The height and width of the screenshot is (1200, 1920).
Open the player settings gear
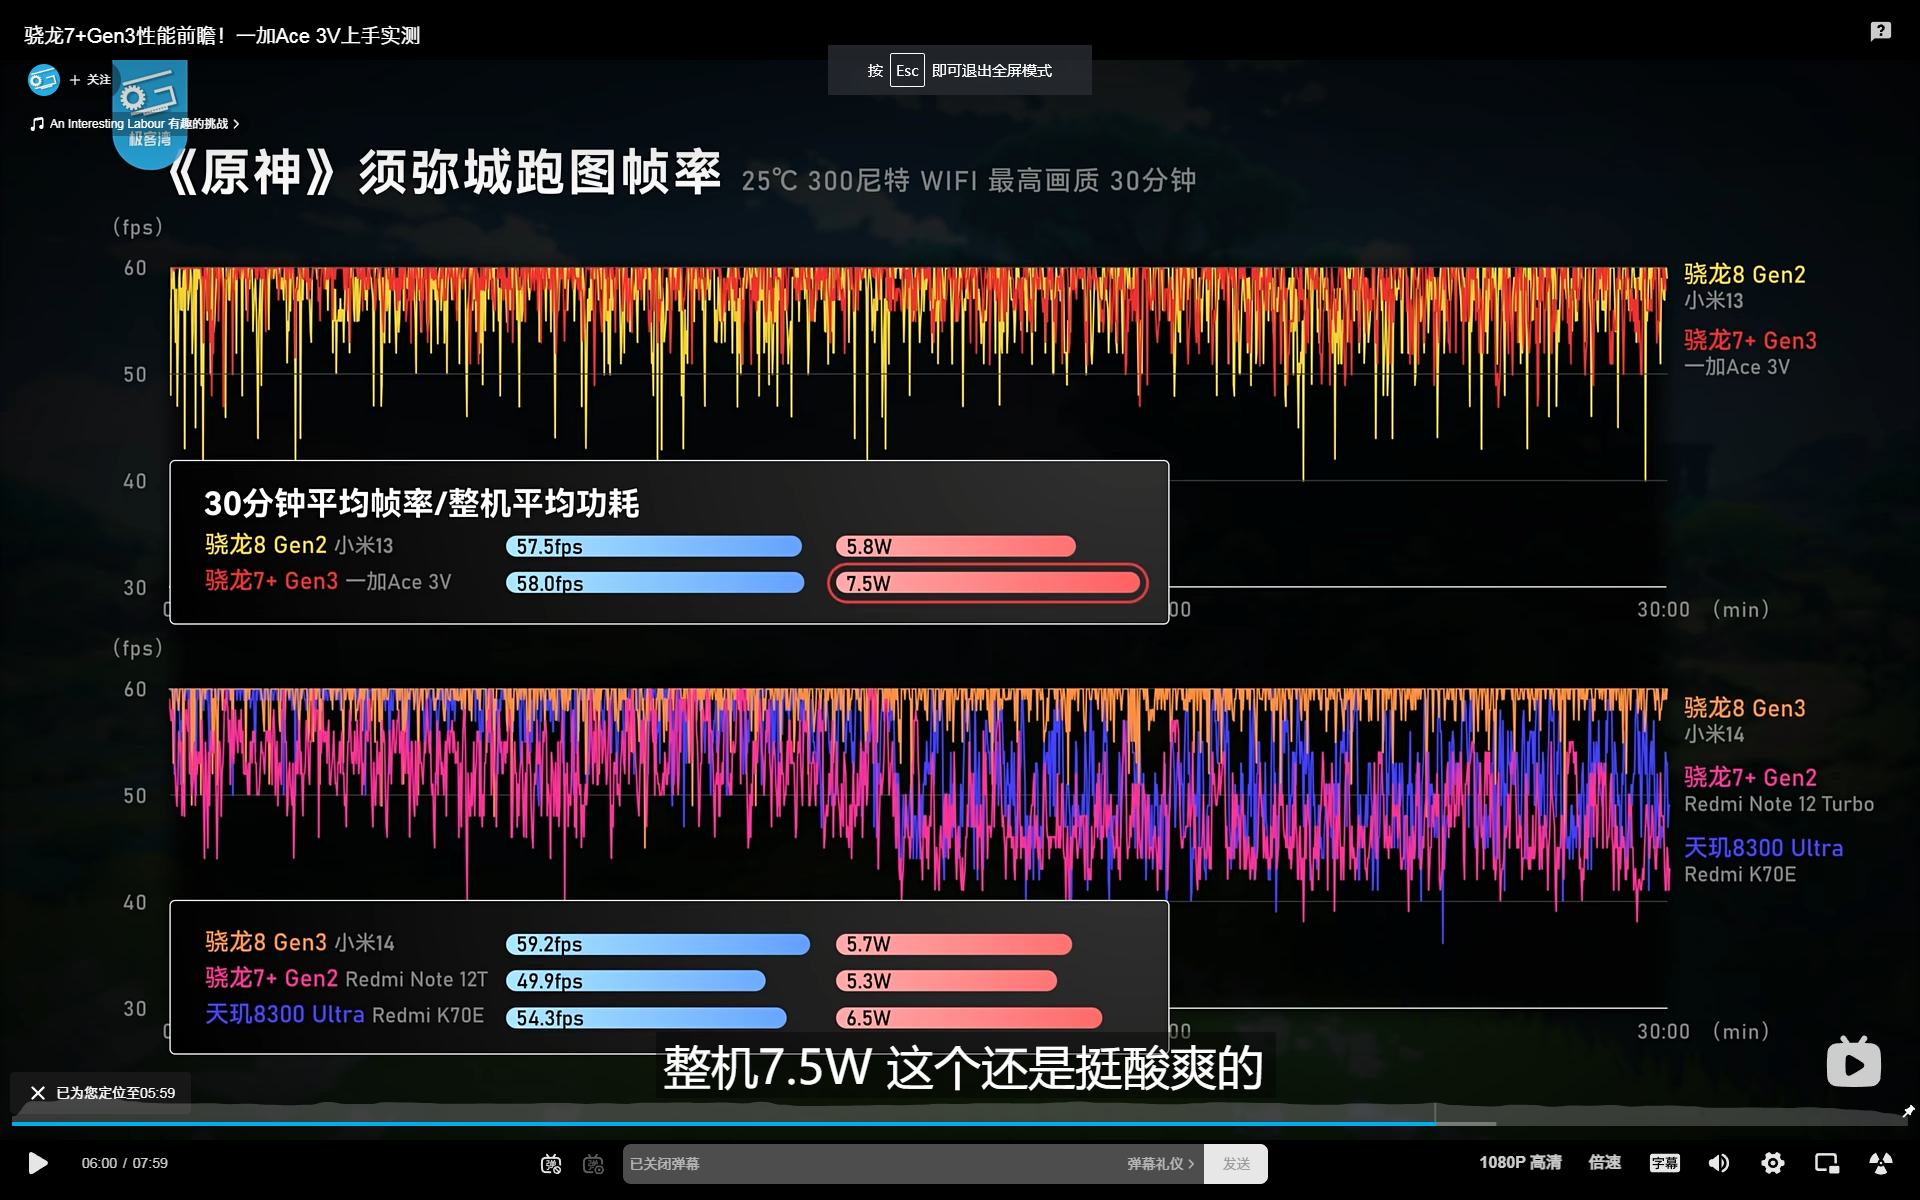pos(1773,1162)
